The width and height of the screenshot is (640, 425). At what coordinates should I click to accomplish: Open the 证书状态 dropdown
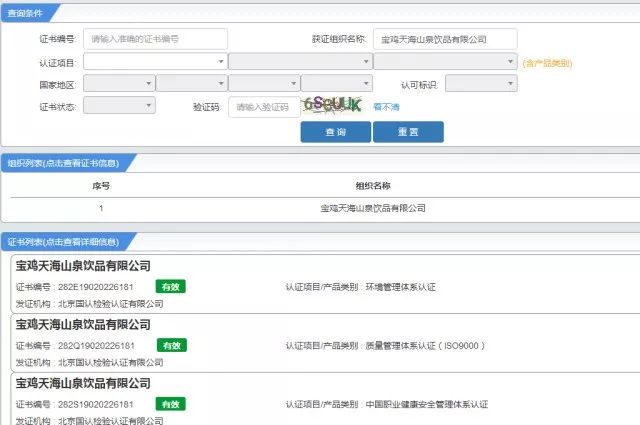click(119, 105)
